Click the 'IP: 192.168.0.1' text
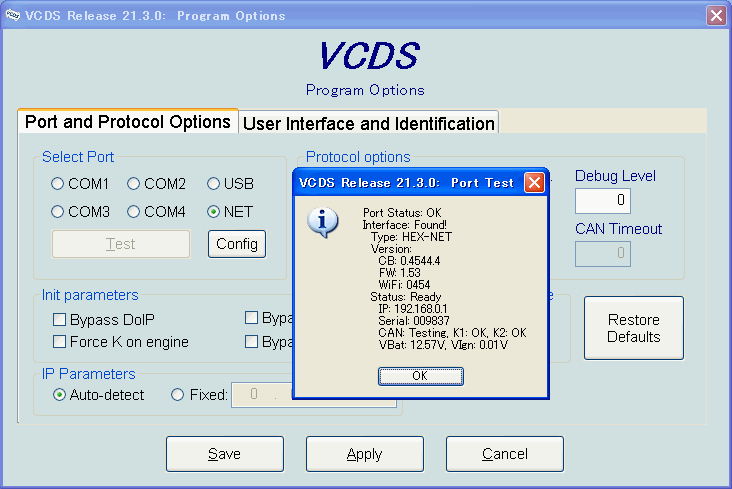This screenshot has height=489, width=732. (x=413, y=309)
